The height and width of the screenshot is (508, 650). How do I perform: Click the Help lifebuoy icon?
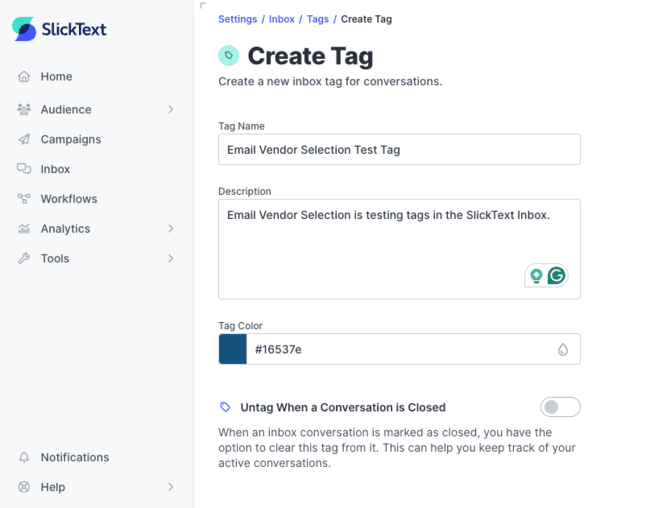(x=24, y=487)
